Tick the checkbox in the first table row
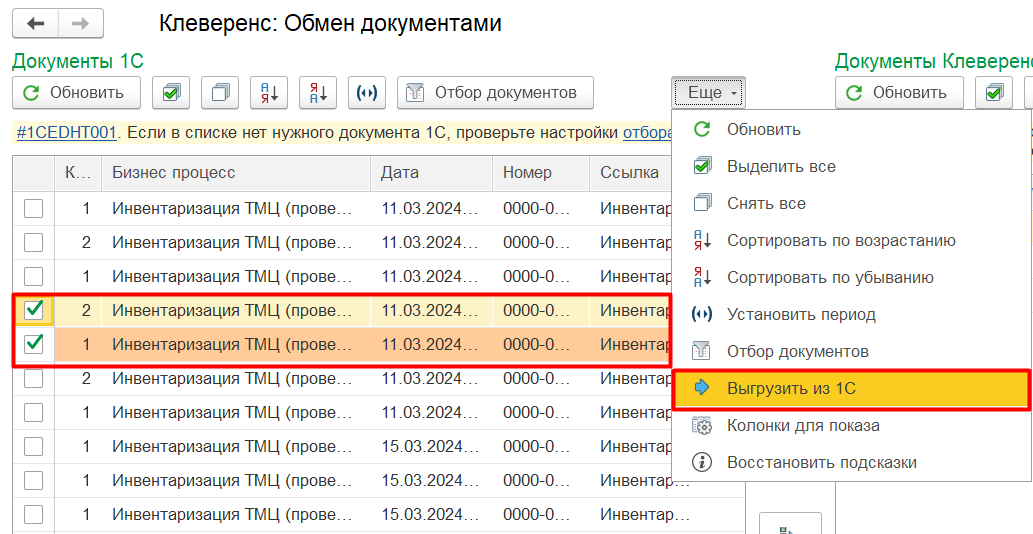Image resolution: width=1033 pixels, height=534 pixels. pos(34,208)
